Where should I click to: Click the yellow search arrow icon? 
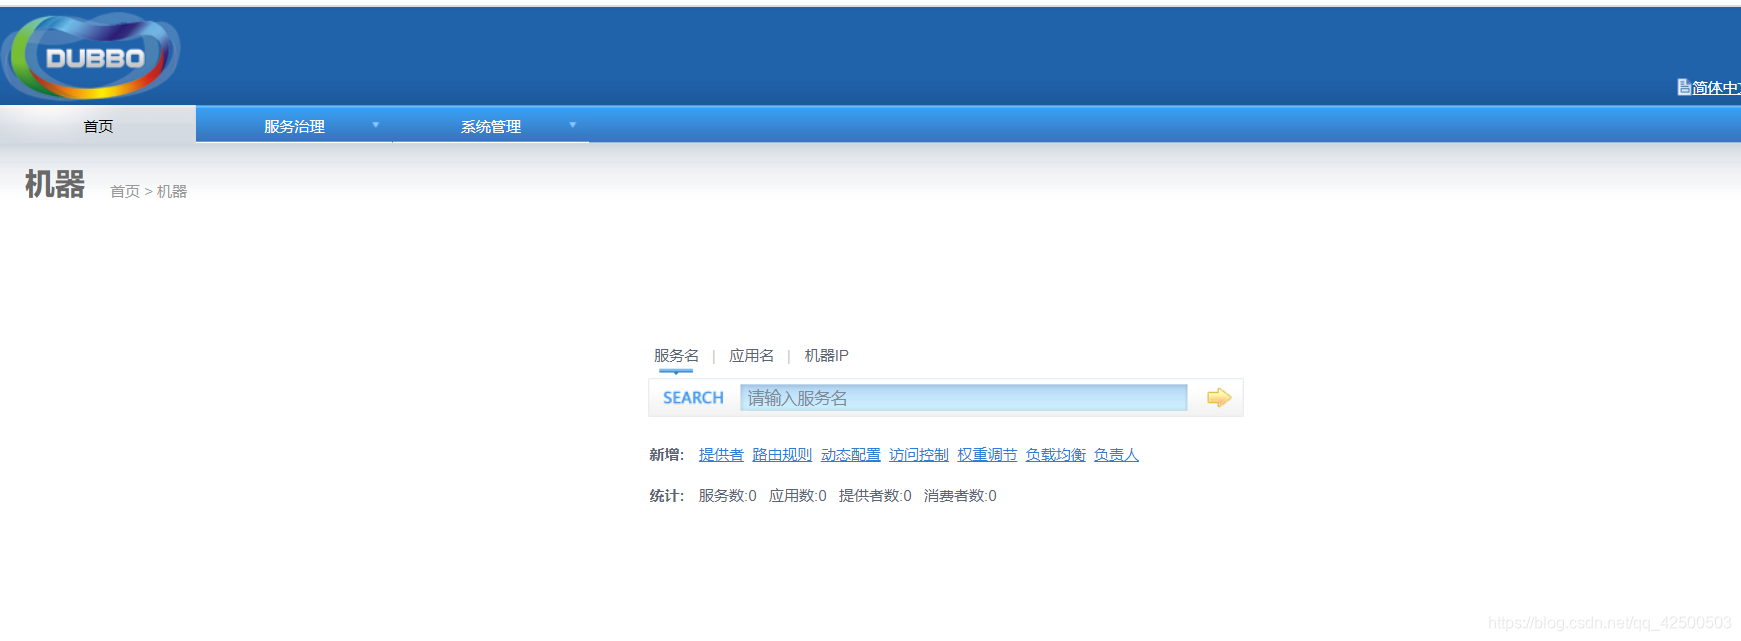pyautogui.click(x=1218, y=398)
